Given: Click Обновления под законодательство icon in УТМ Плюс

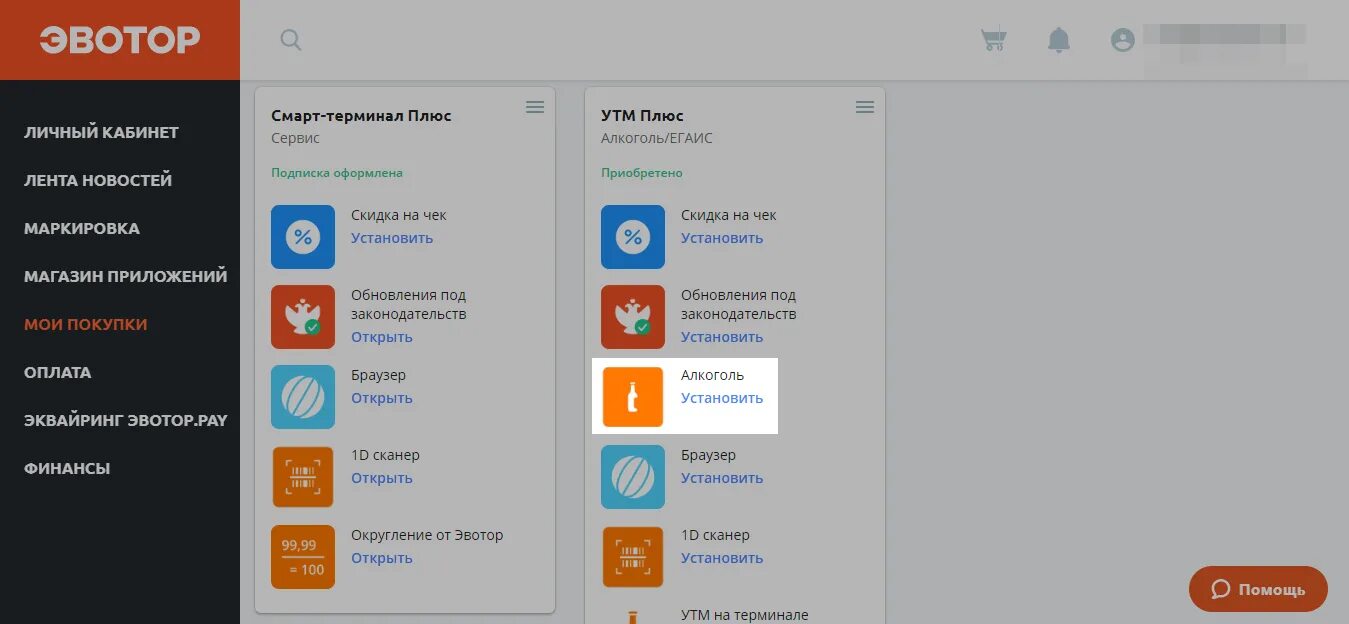Looking at the screenshot, I should coord(633,317).
